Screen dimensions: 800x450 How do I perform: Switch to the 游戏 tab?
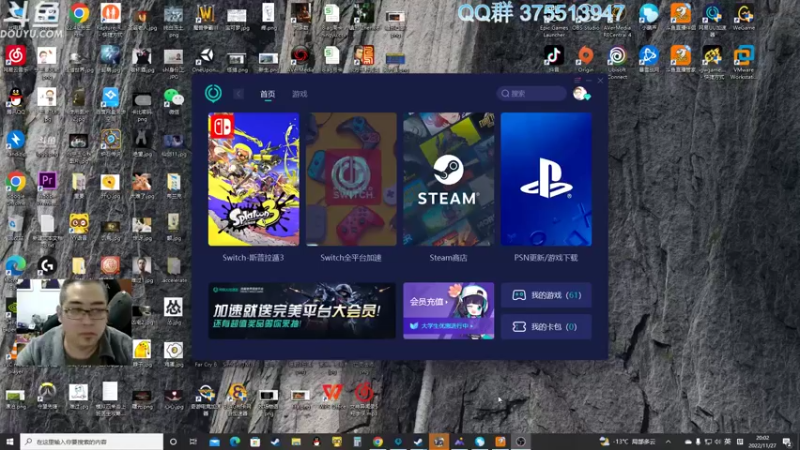coord(299,94)
